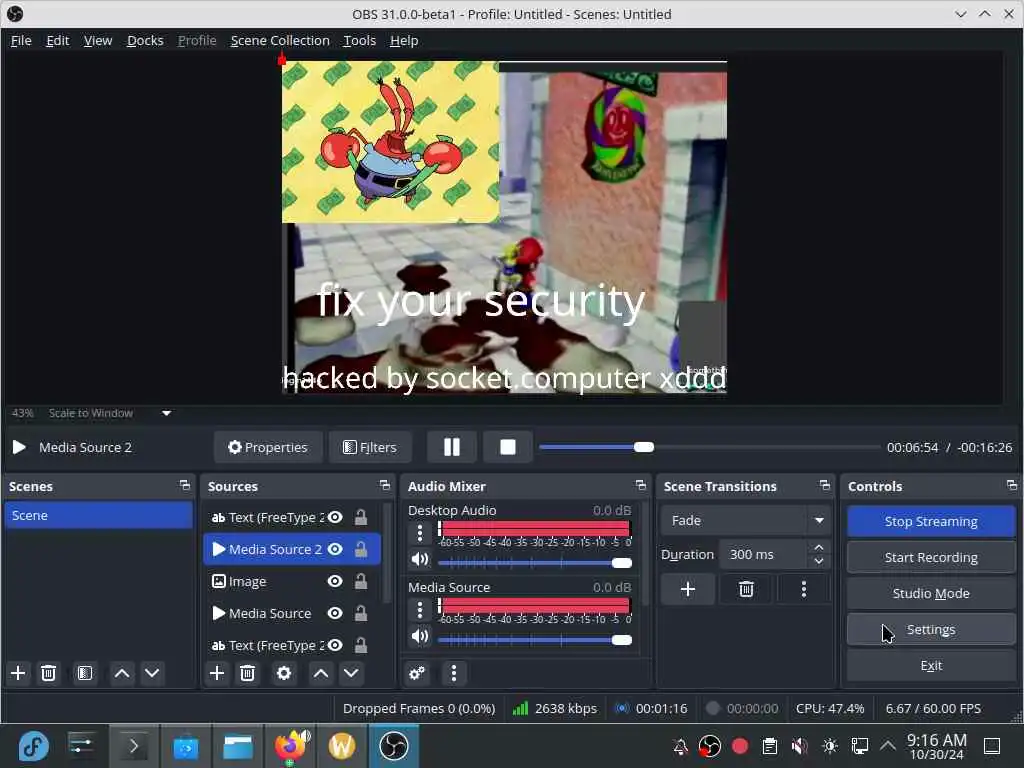Show hidden system tray icons arrow
This screenshot has height=768, width=1024.
pyautogui.click(x=888, y=745)
